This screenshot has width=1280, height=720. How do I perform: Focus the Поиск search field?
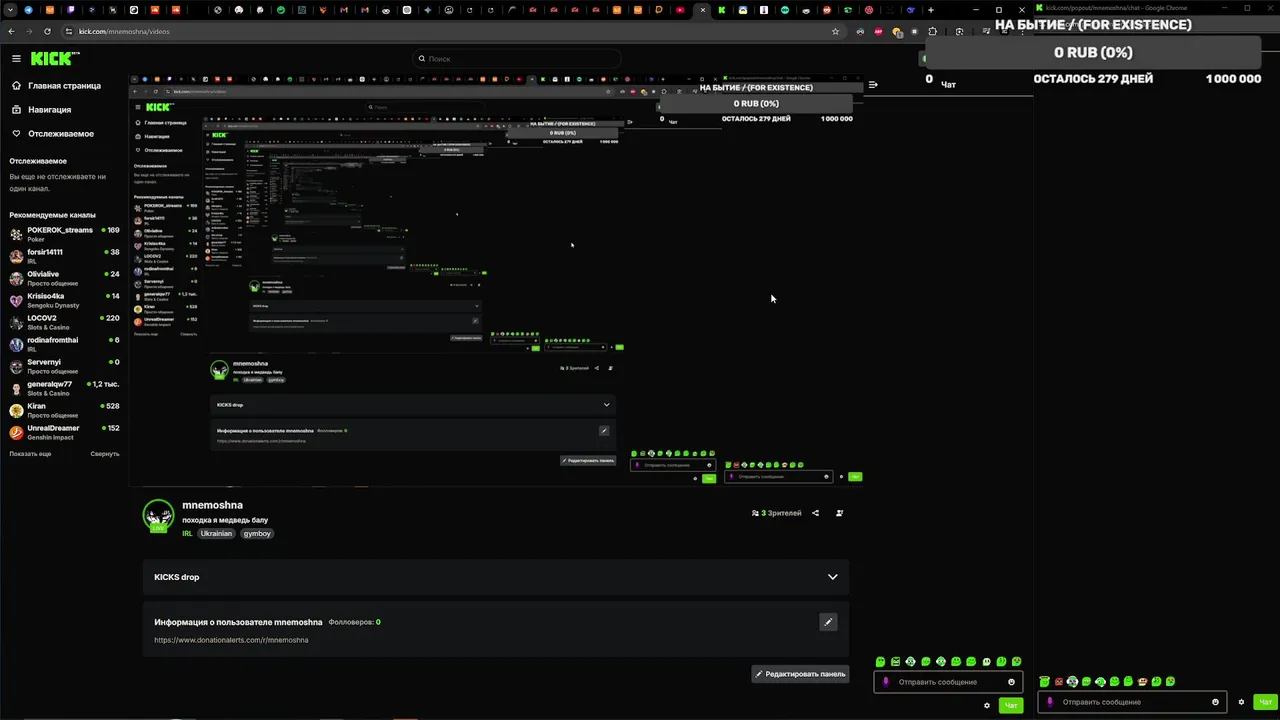tap(516, 59)
